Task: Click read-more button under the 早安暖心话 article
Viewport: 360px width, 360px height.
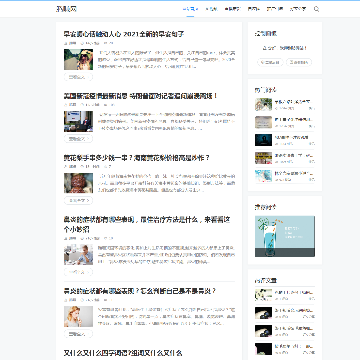Action: click(x=78, y=77)
